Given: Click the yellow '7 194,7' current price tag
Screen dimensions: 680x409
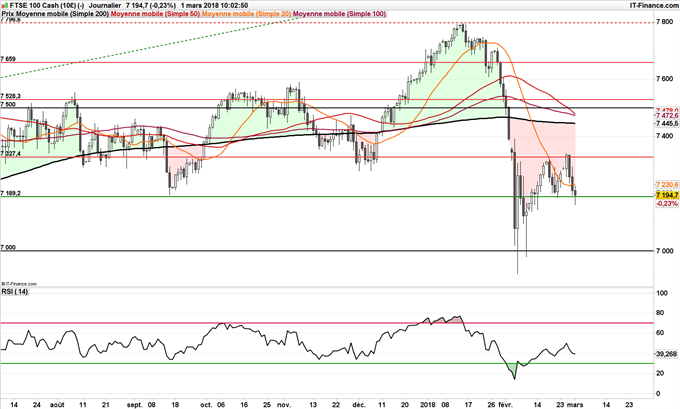Looking at the screenshot, I should click(667, 196).
